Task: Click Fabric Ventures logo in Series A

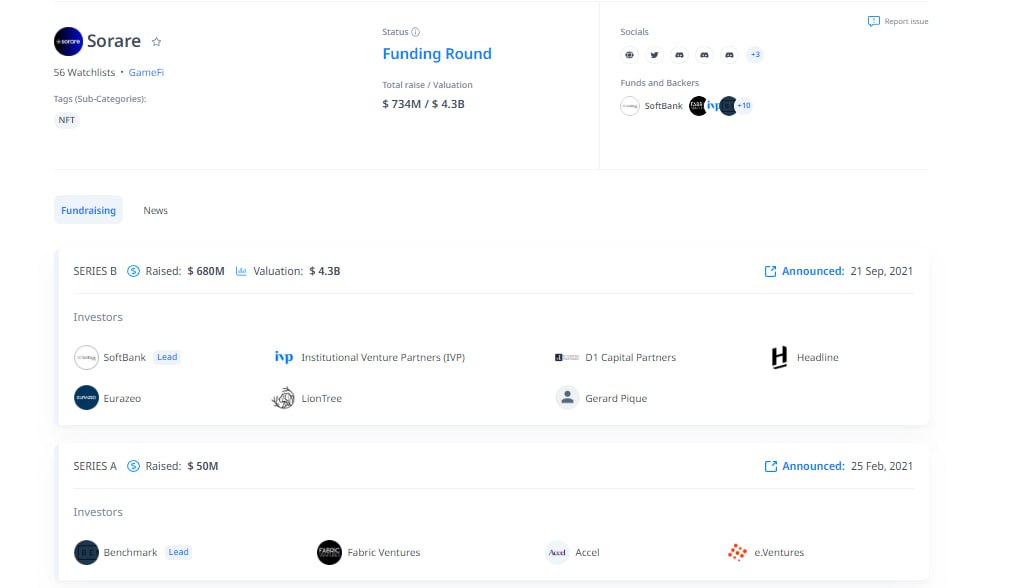Action: coord(329,553)
